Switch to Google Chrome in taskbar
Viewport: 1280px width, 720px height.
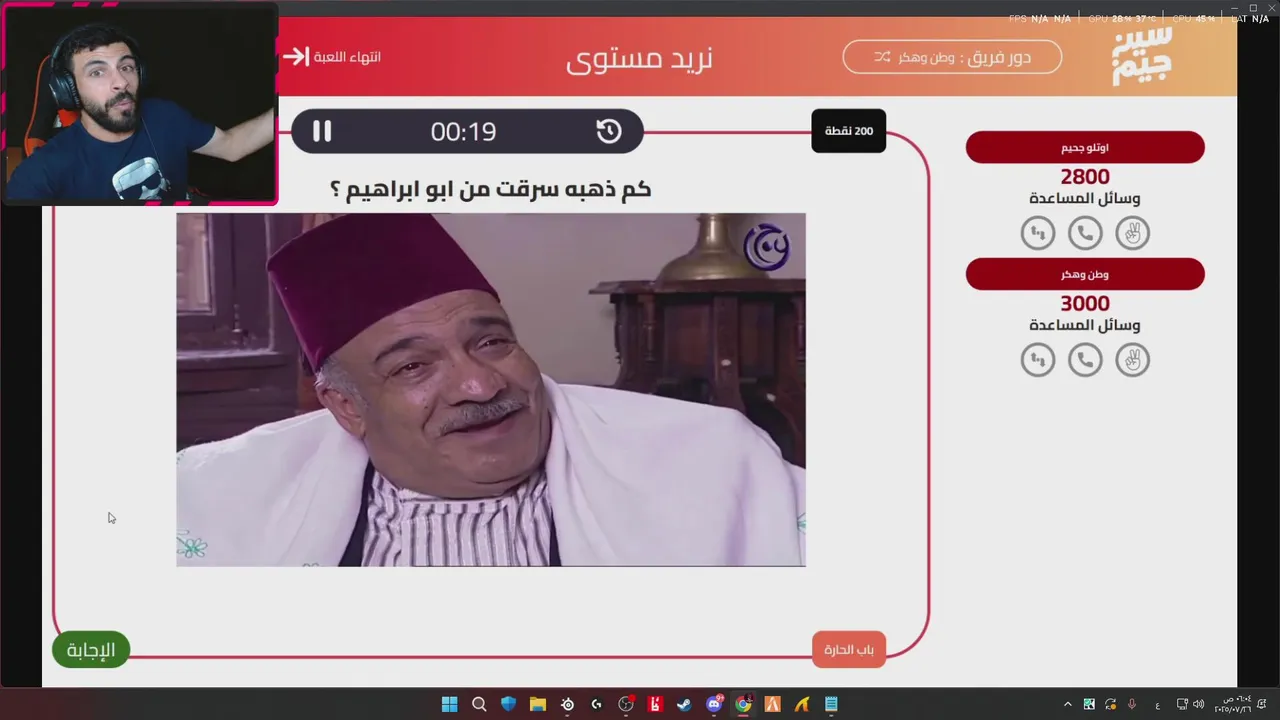[x=743, y=704]
